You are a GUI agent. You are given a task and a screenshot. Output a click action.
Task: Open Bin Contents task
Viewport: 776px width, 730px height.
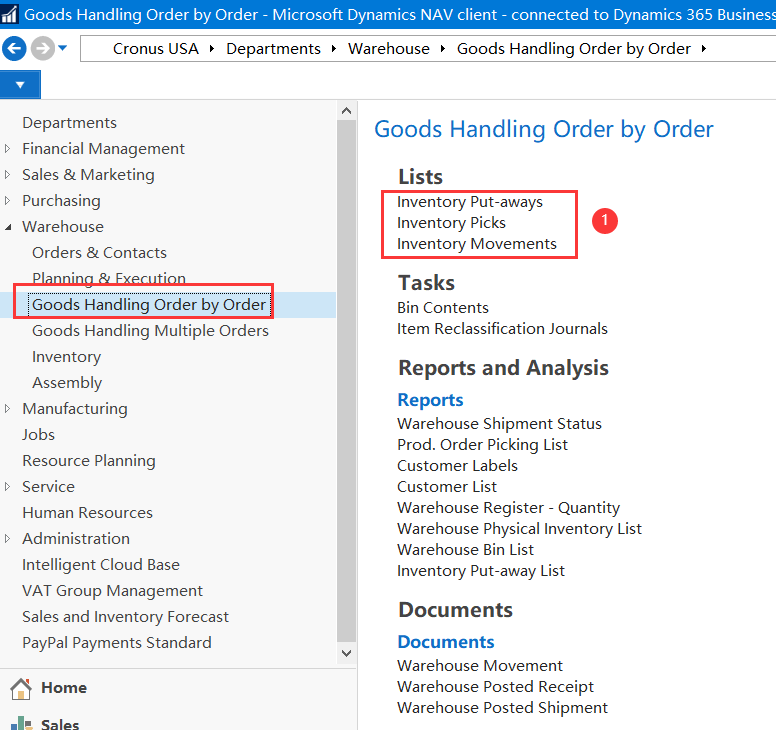(x=443, y=307)
